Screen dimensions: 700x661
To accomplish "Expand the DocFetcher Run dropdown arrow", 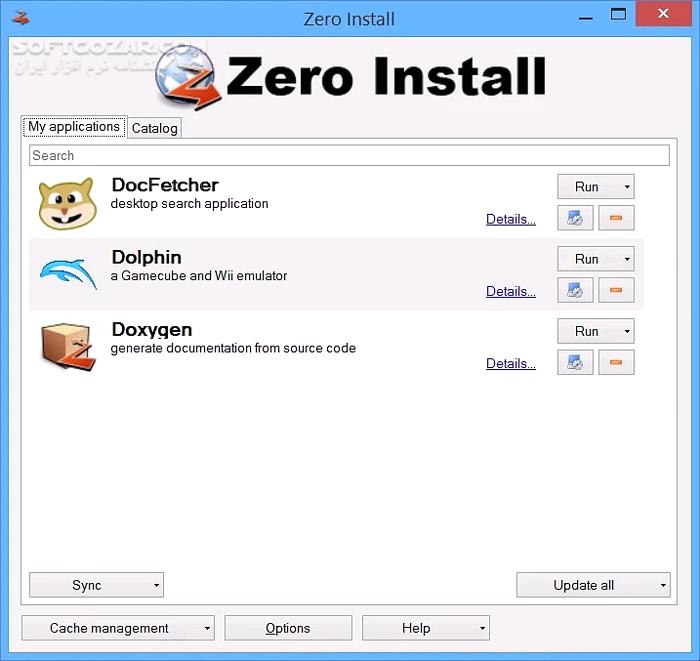I will coord(627,187).
